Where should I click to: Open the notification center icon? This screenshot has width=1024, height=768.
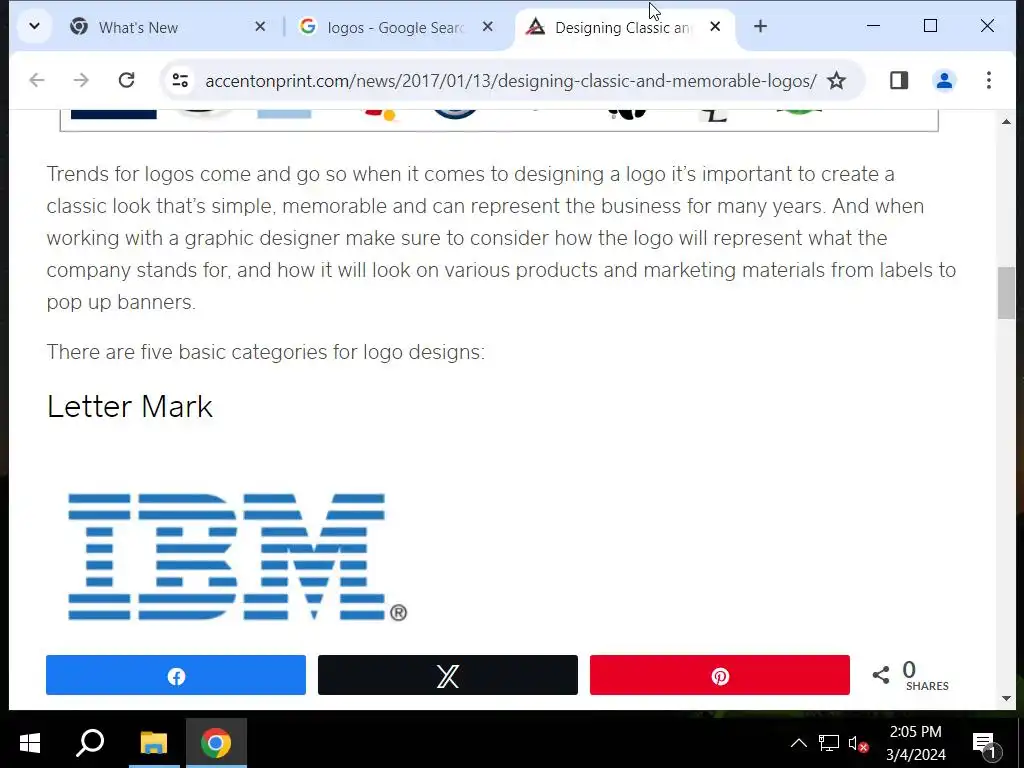tap(985, 744)
